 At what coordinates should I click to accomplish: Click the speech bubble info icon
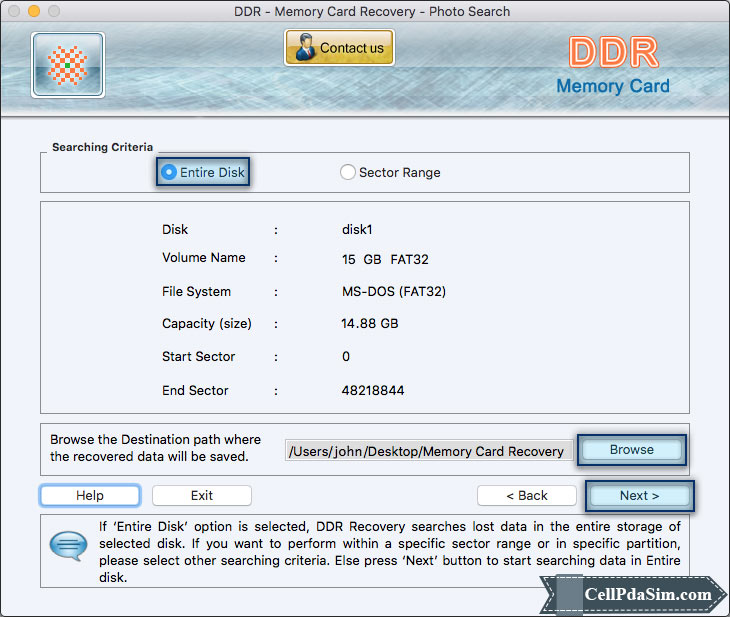68,546
